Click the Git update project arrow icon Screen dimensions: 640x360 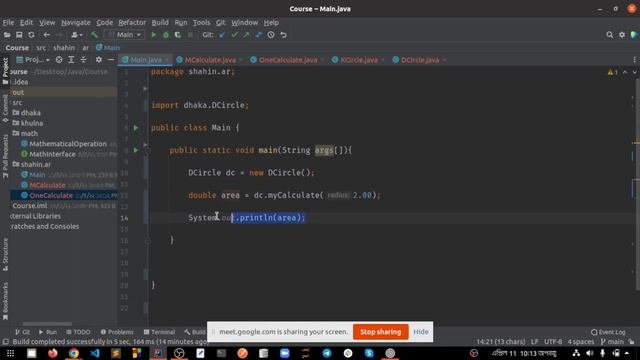click(222, 35)
